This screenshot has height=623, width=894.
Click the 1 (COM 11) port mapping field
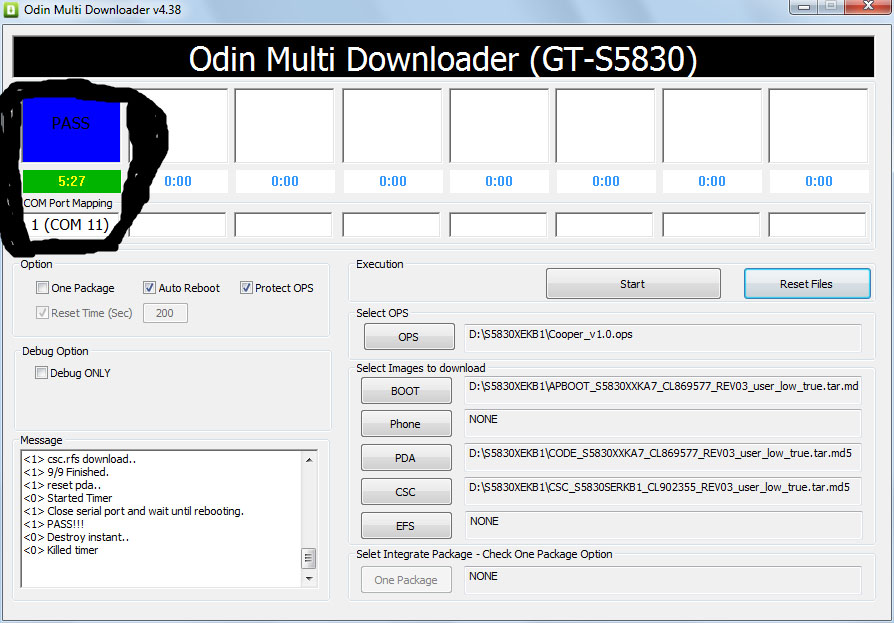click(70, 225)
